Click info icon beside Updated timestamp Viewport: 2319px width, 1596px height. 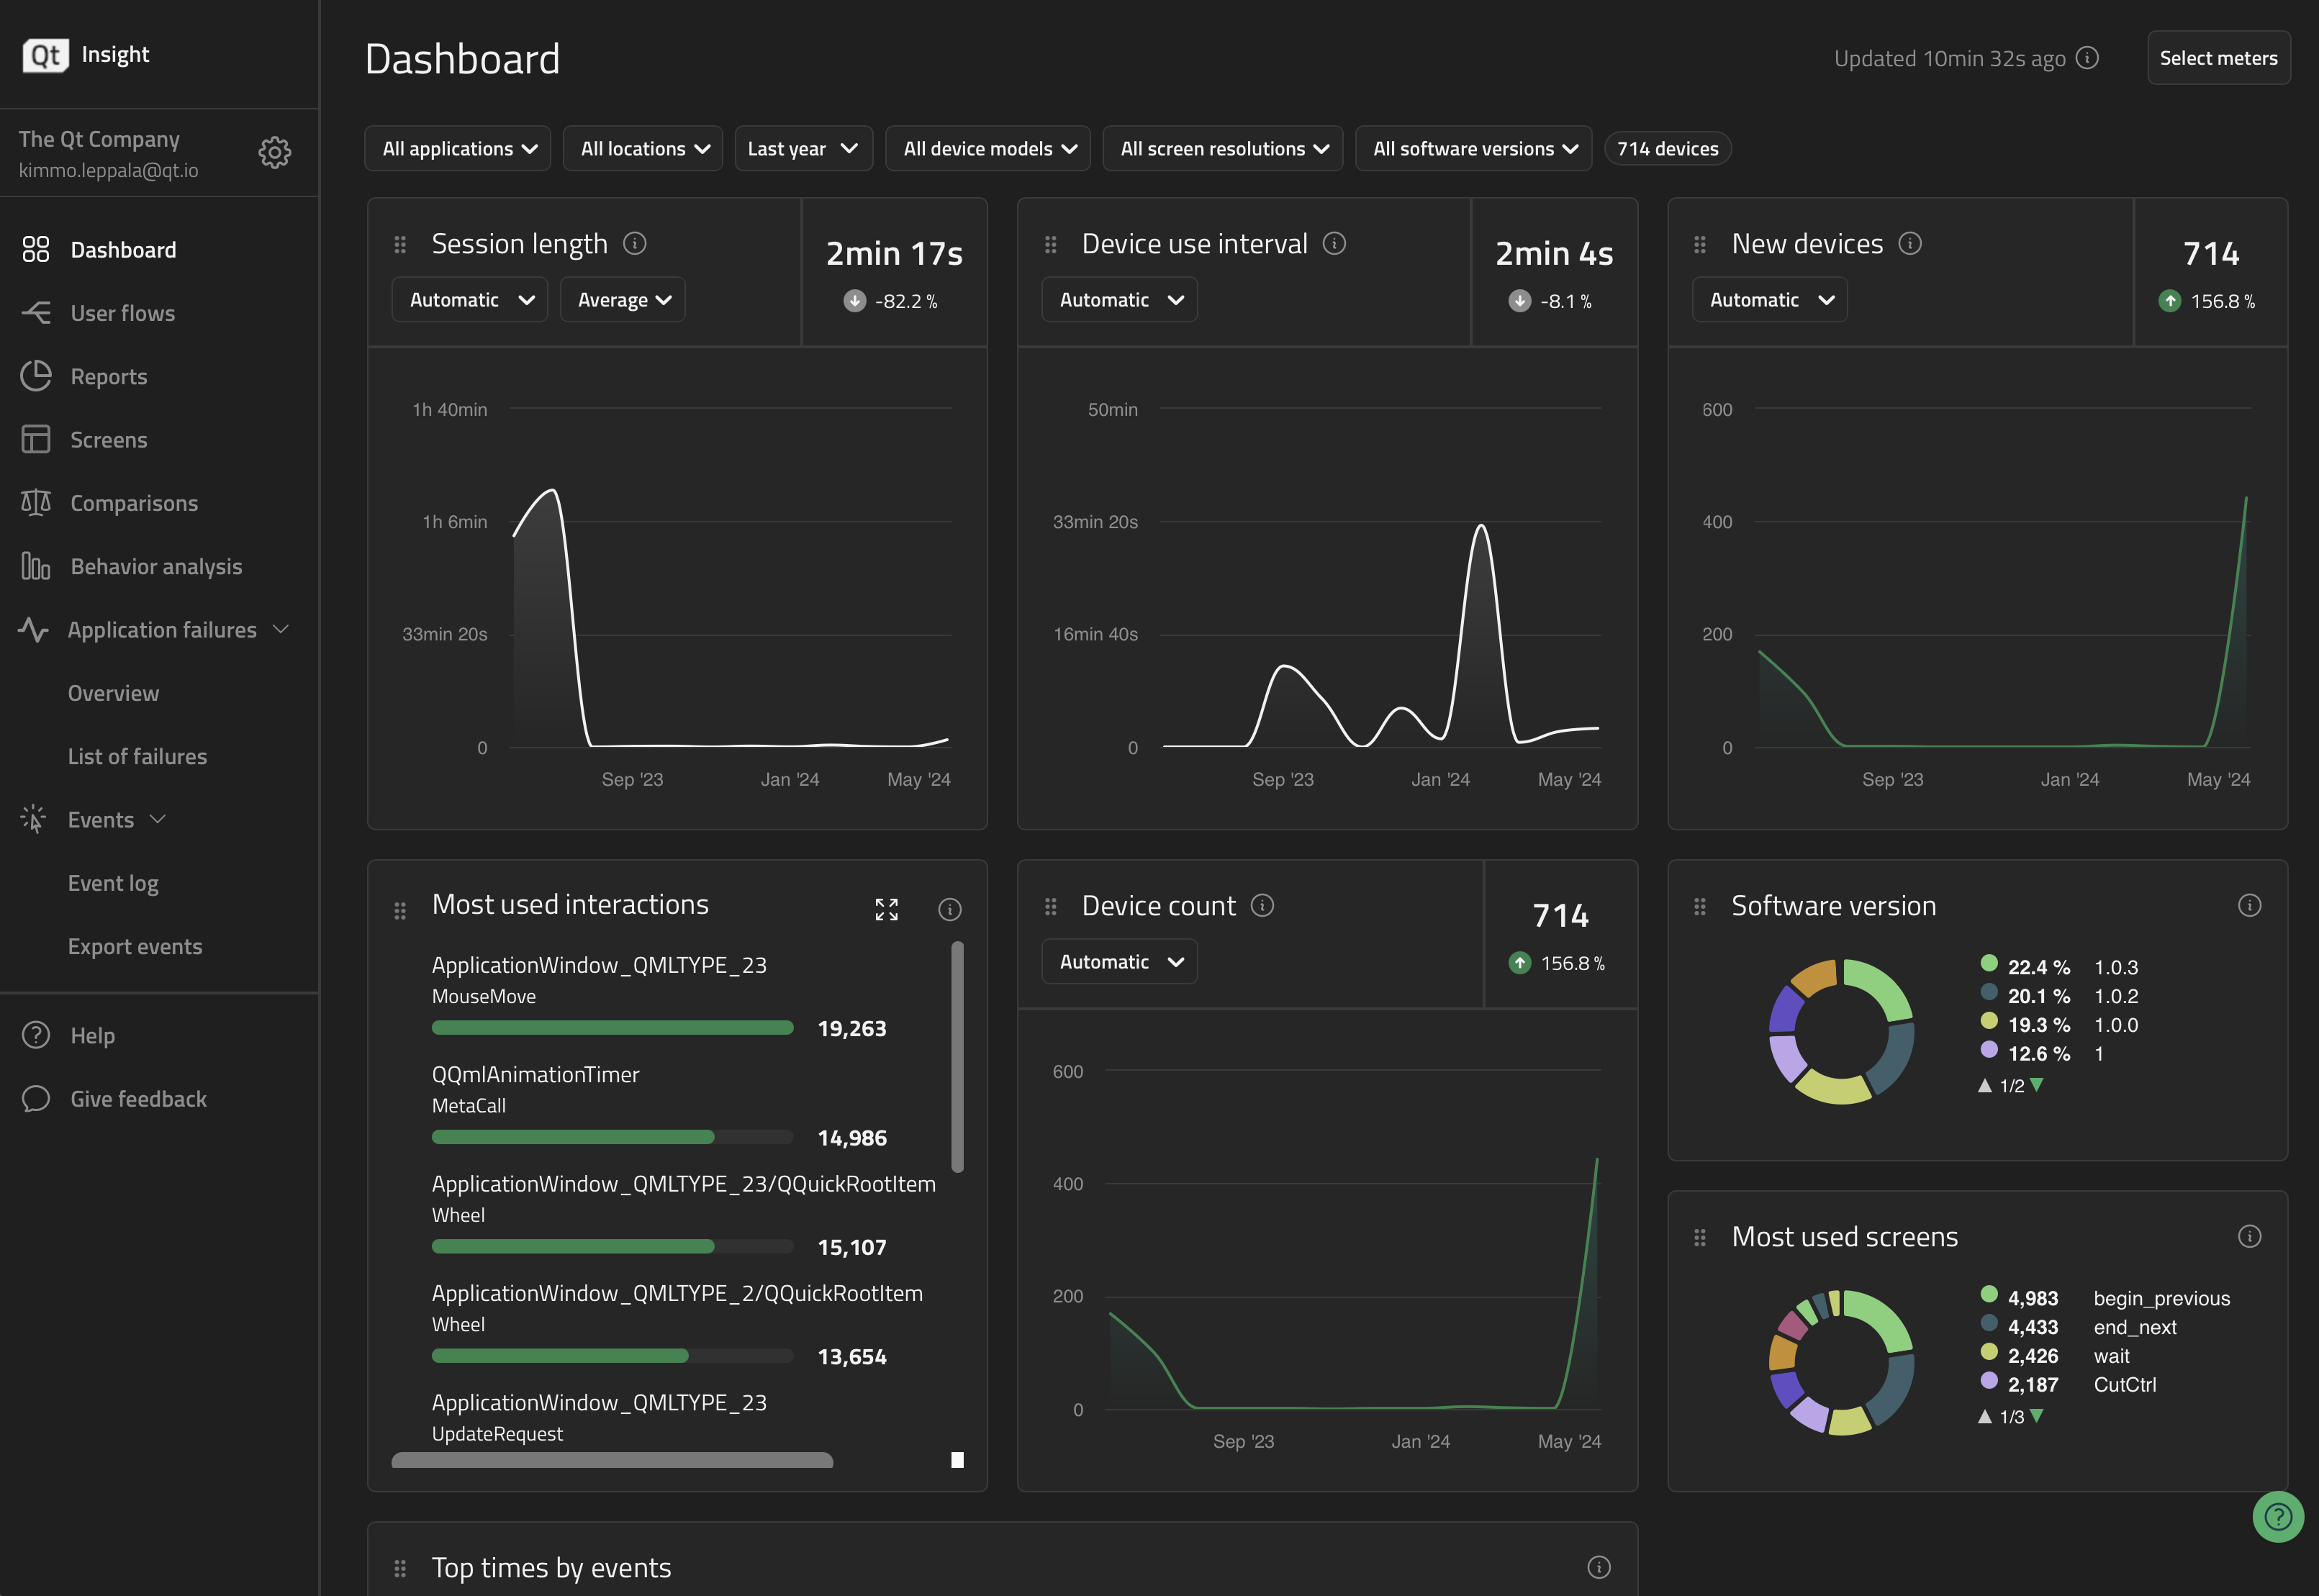coord(2087,58)
